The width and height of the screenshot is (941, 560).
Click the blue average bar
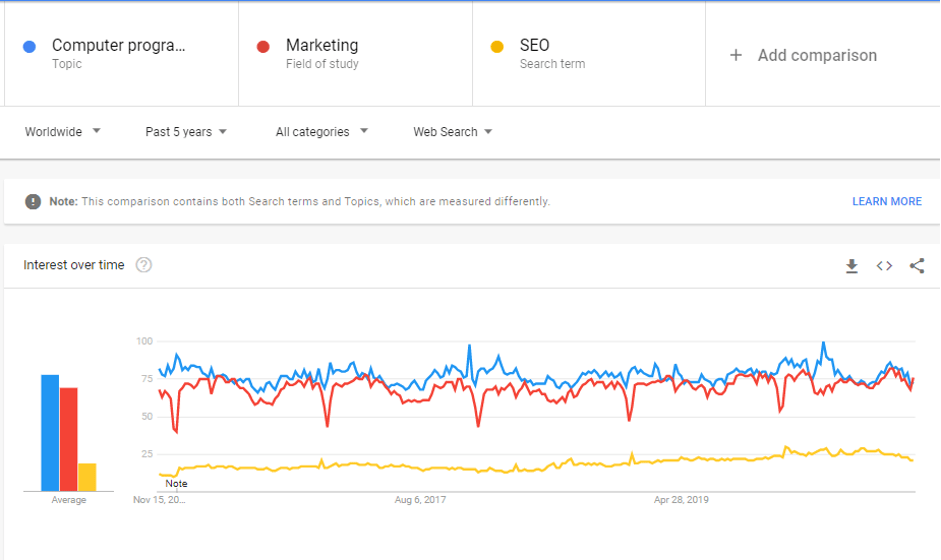click(x=50, y=433)
